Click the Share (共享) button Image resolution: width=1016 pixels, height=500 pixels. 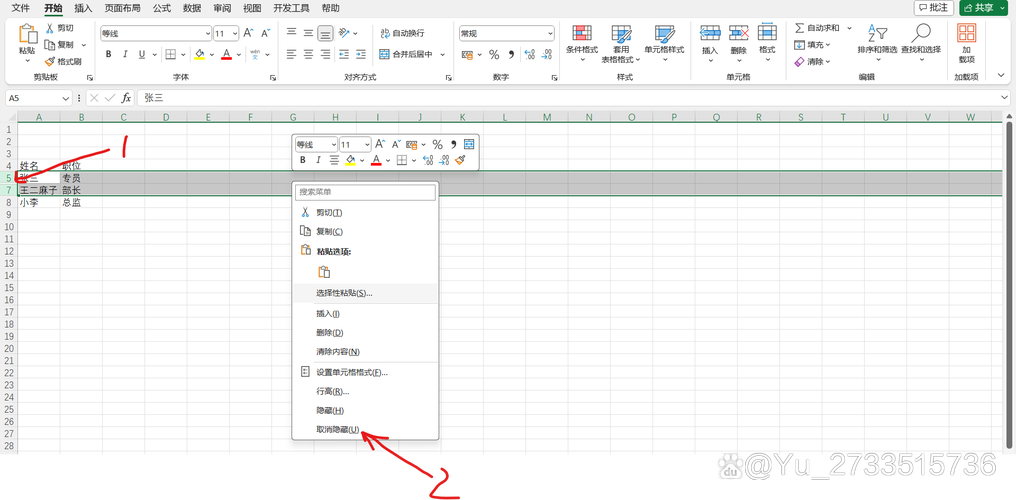pyautogui.click(x=983, y=8)
